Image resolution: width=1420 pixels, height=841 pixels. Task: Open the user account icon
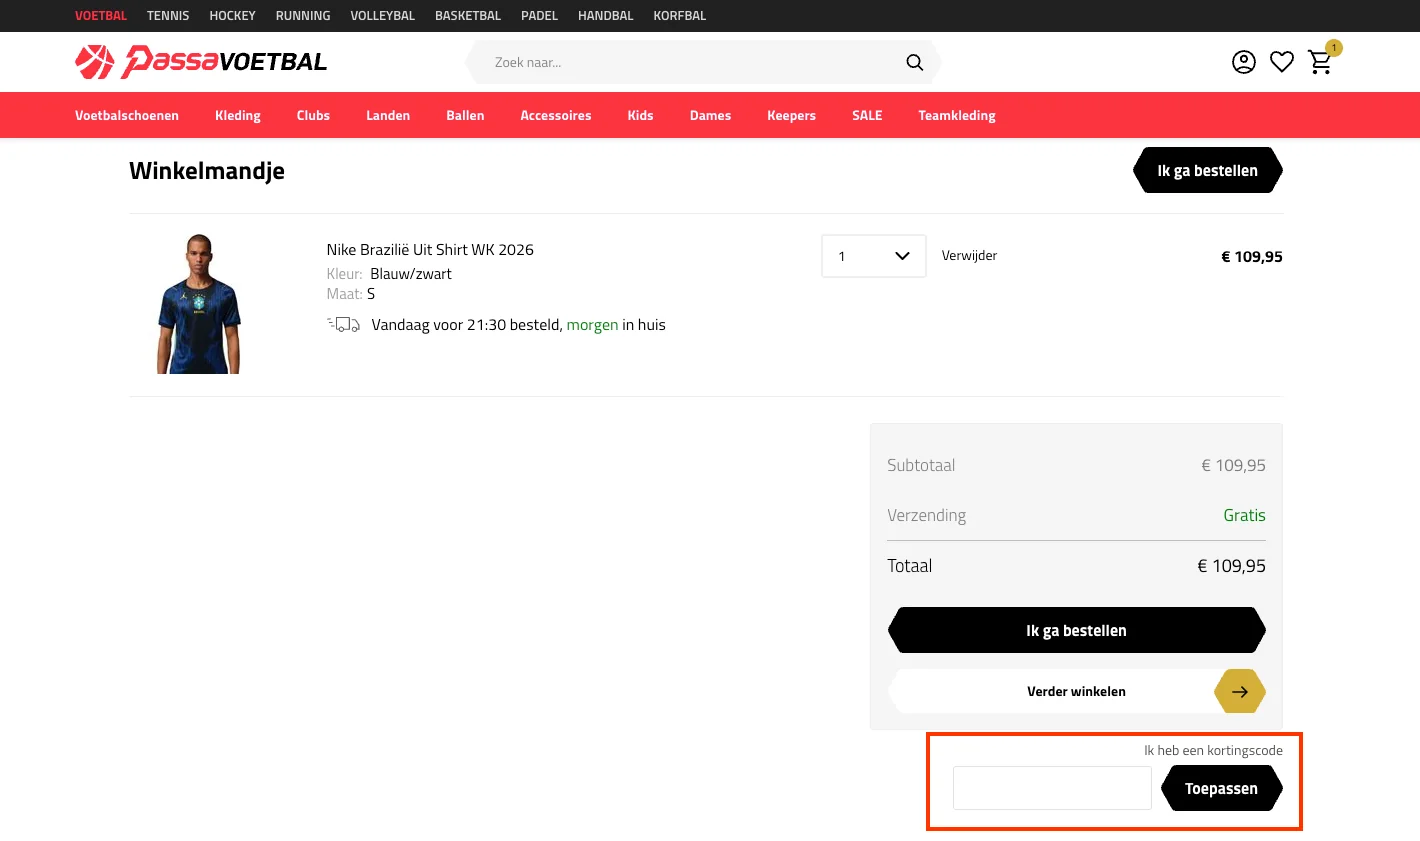pyautogui.click(x=1243, y=62)
